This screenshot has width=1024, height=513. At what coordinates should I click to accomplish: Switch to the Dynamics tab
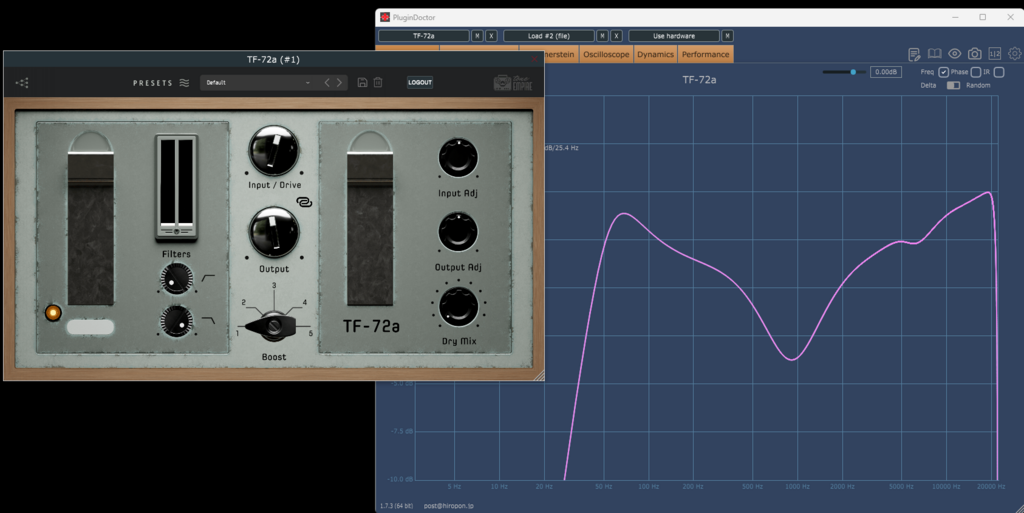coord(655,54)
